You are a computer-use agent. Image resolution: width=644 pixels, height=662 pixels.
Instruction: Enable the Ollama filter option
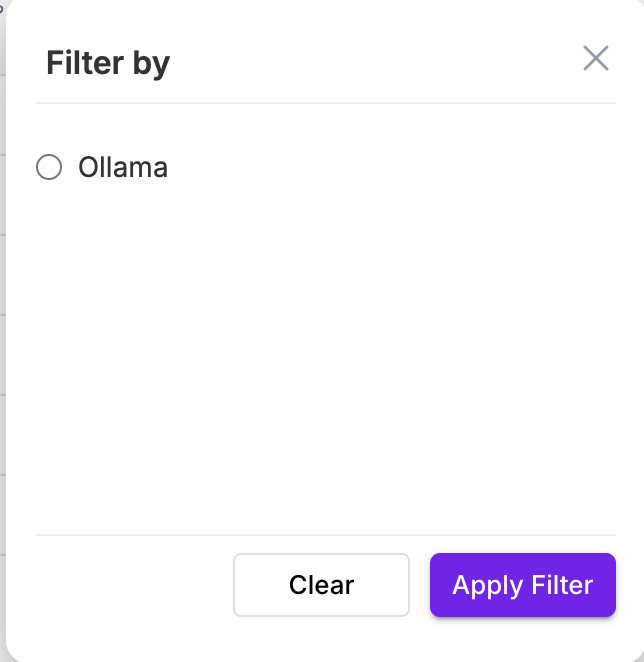click(49, 167)
